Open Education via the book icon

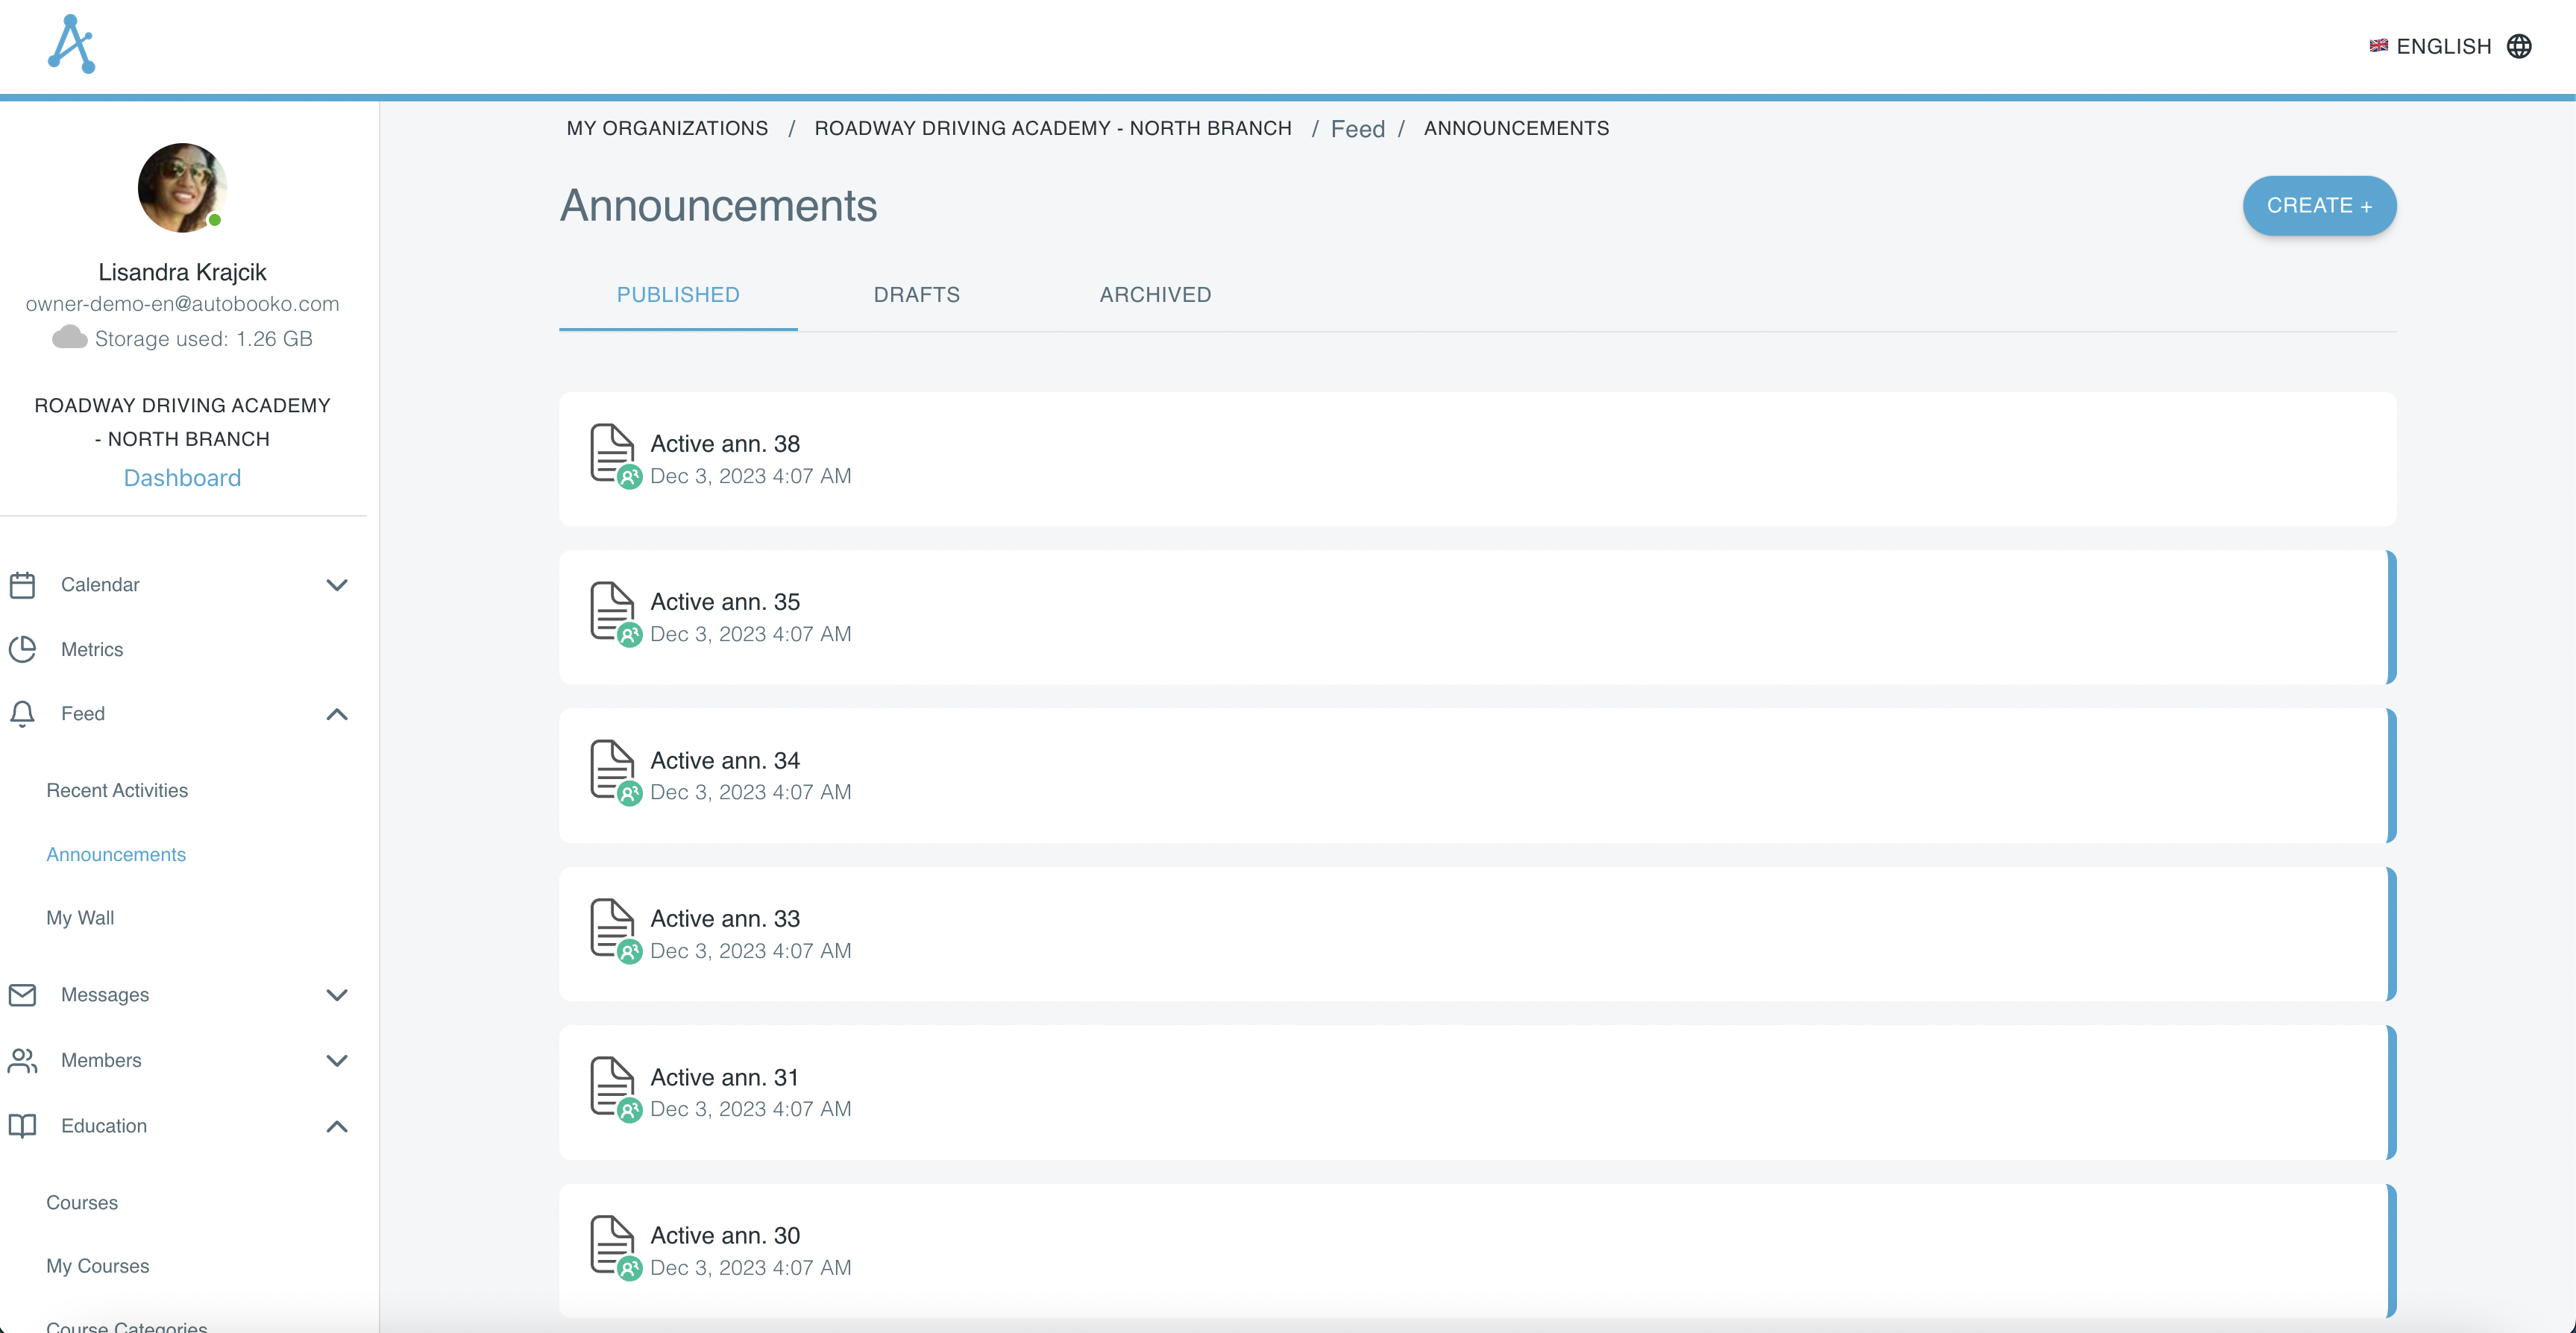(23, 1126)
